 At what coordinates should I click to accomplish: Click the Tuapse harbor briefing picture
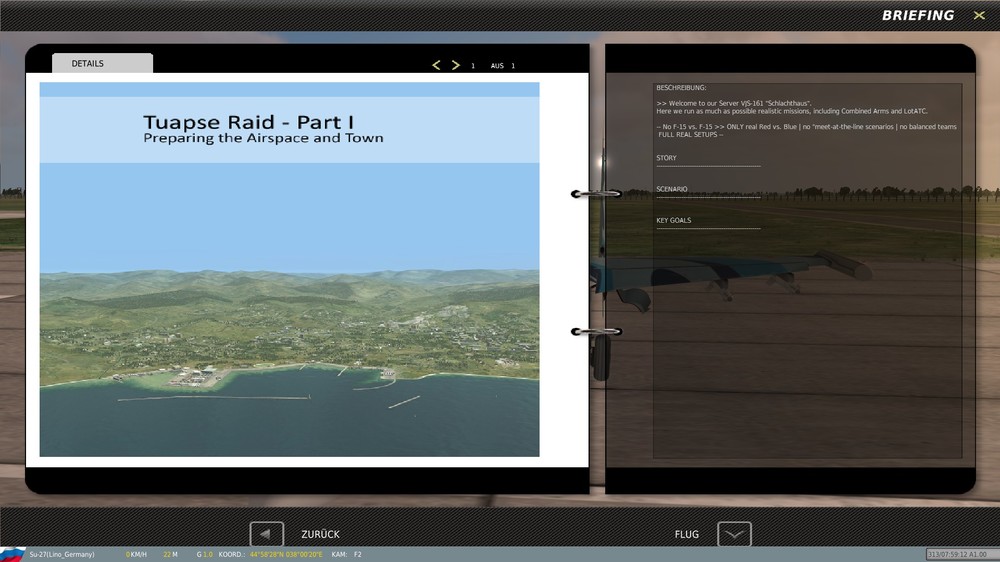tap(290, 269)
